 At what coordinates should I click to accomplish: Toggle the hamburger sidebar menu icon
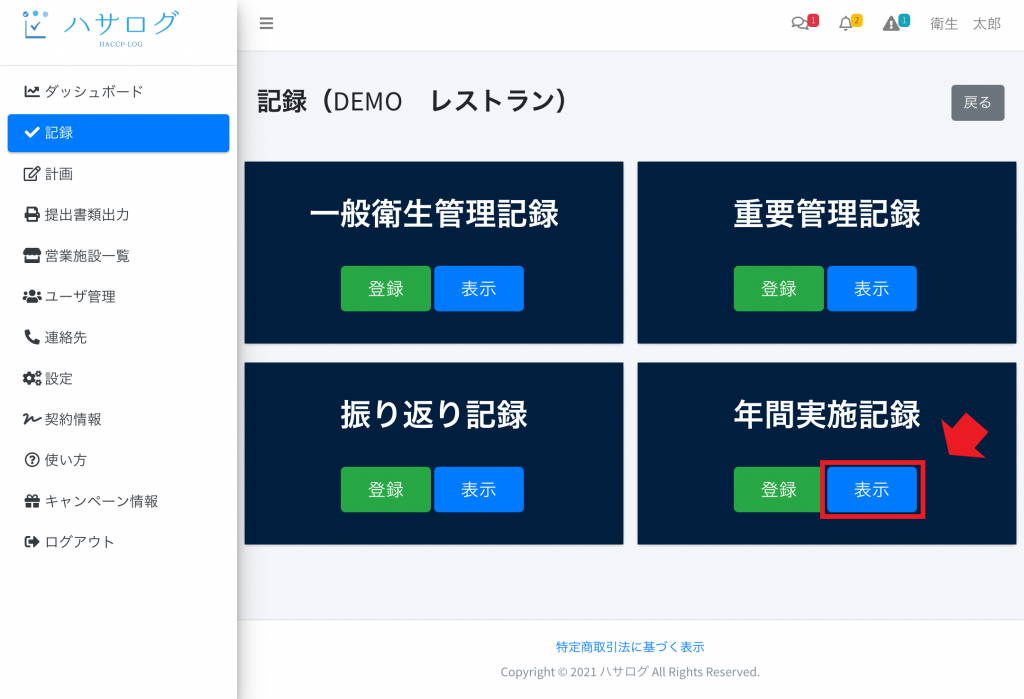(266, 24)
